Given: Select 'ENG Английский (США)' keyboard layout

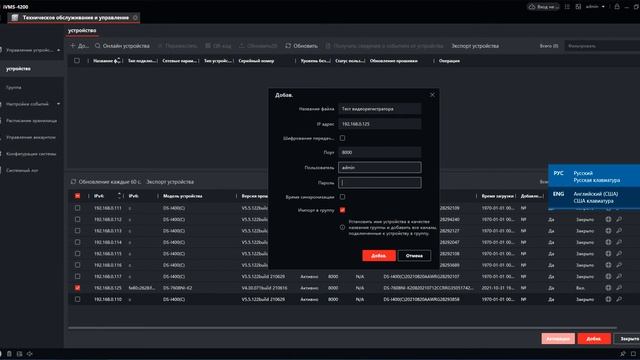Looking at the screenshot, I should tap(594, 197).
